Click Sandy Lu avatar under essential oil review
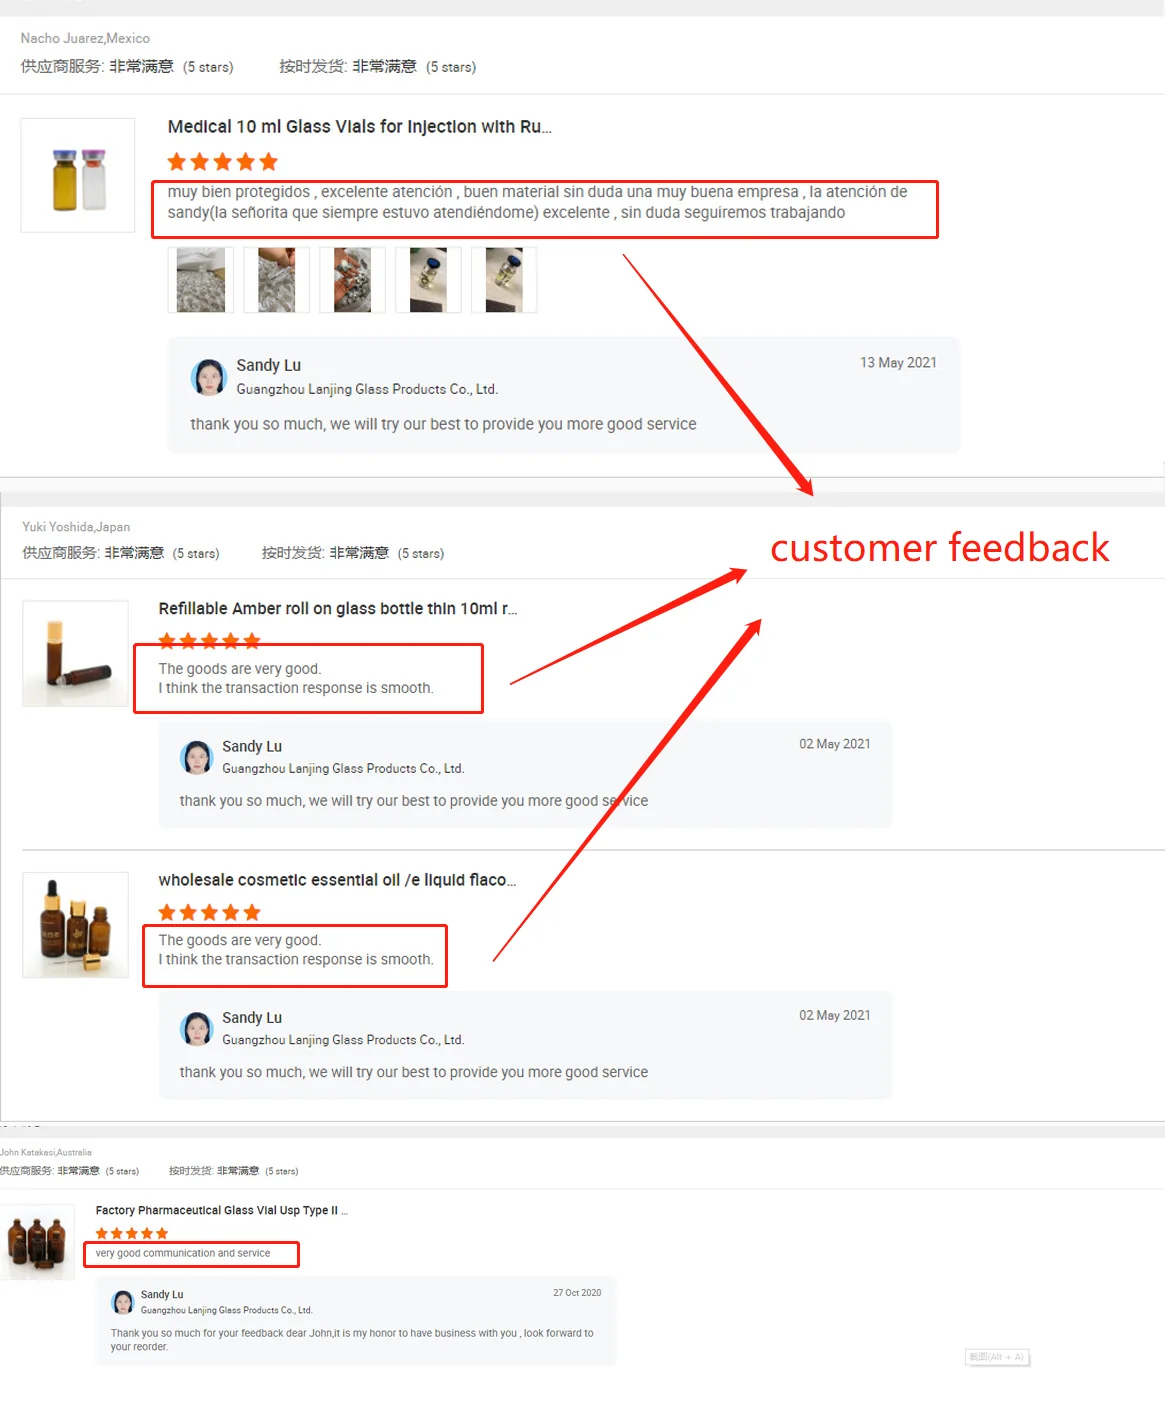 click(197, 1028)
